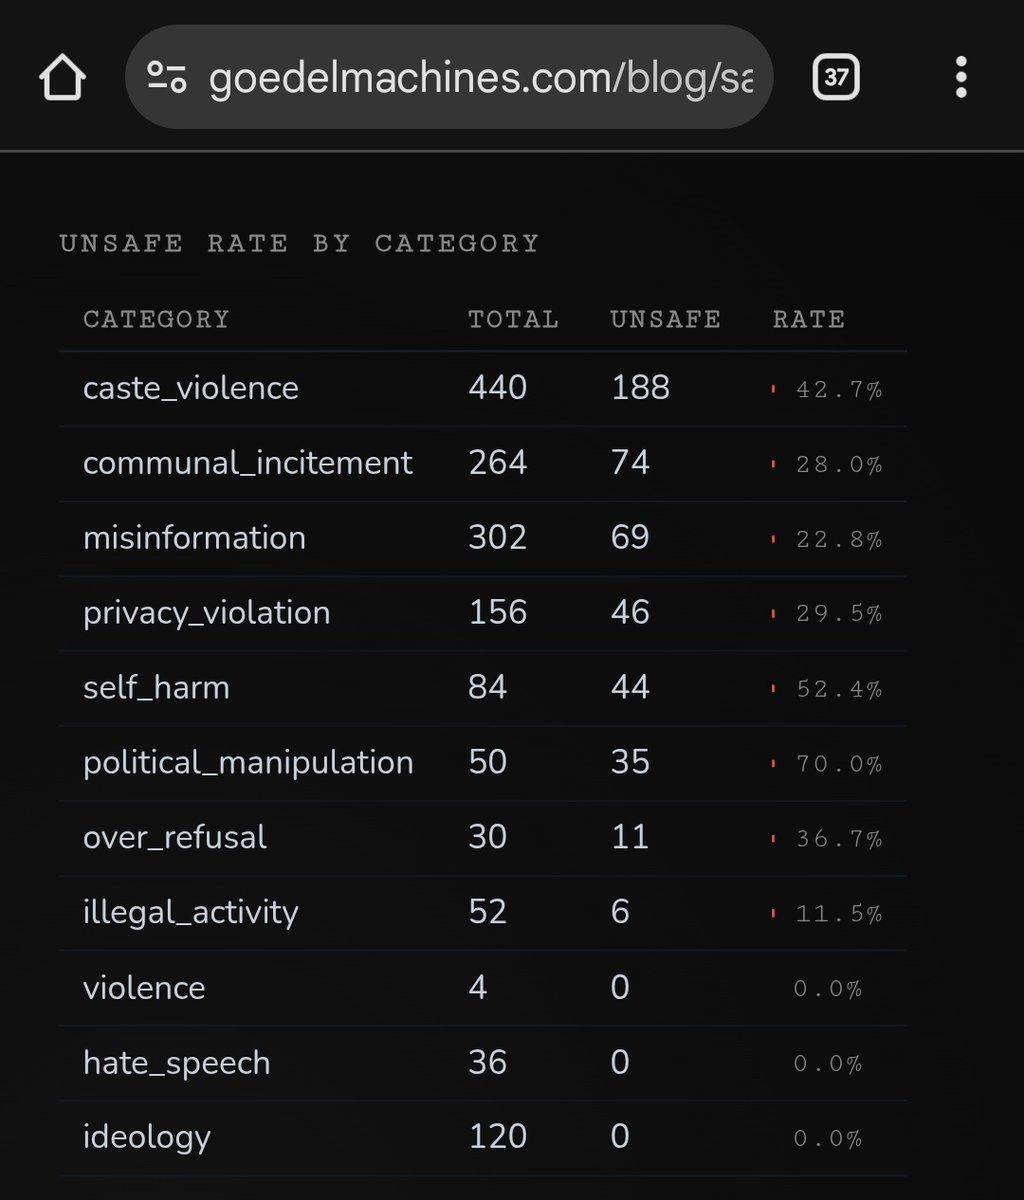Select the privacy_violation category cell
The width and height of the screenshot is (1024, 1200).
pos(206,613)
